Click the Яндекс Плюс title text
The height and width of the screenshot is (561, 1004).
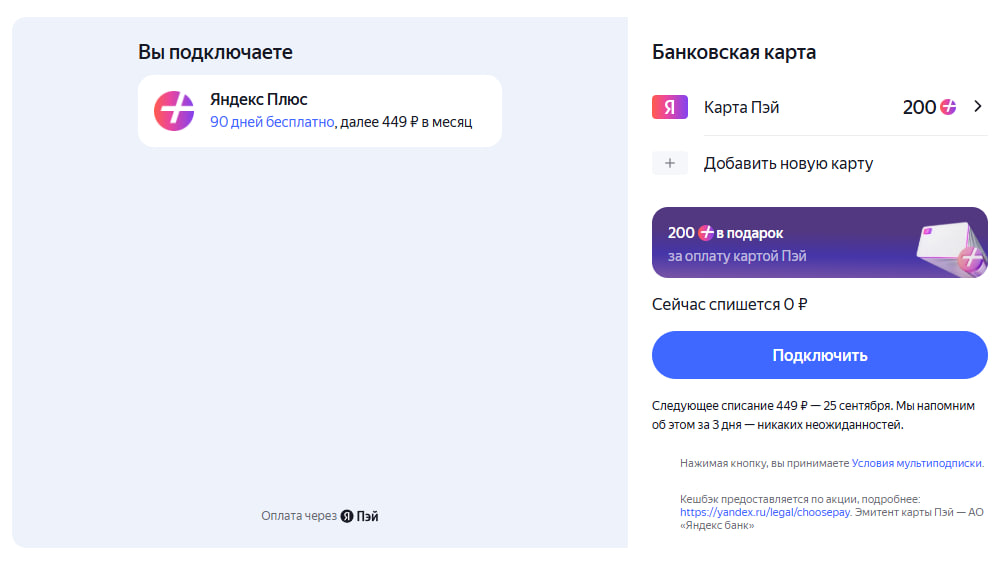(259, 99)
